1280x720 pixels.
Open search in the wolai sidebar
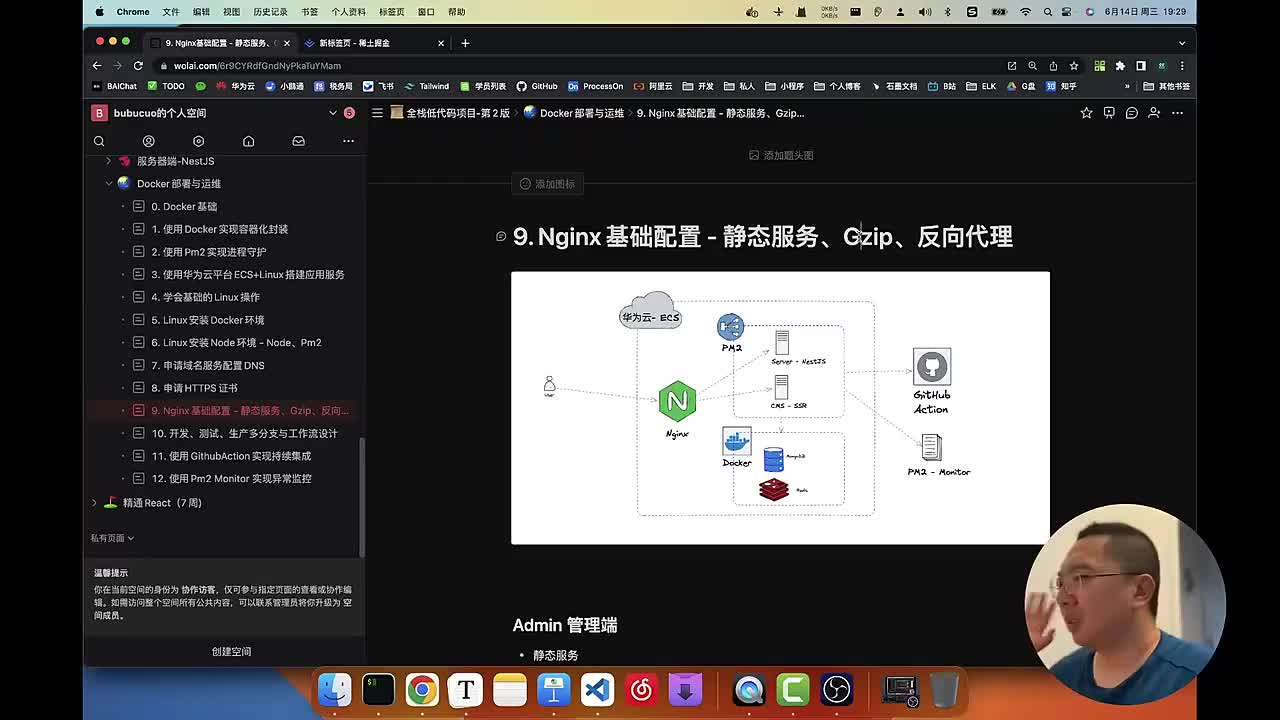click(99, 141)
